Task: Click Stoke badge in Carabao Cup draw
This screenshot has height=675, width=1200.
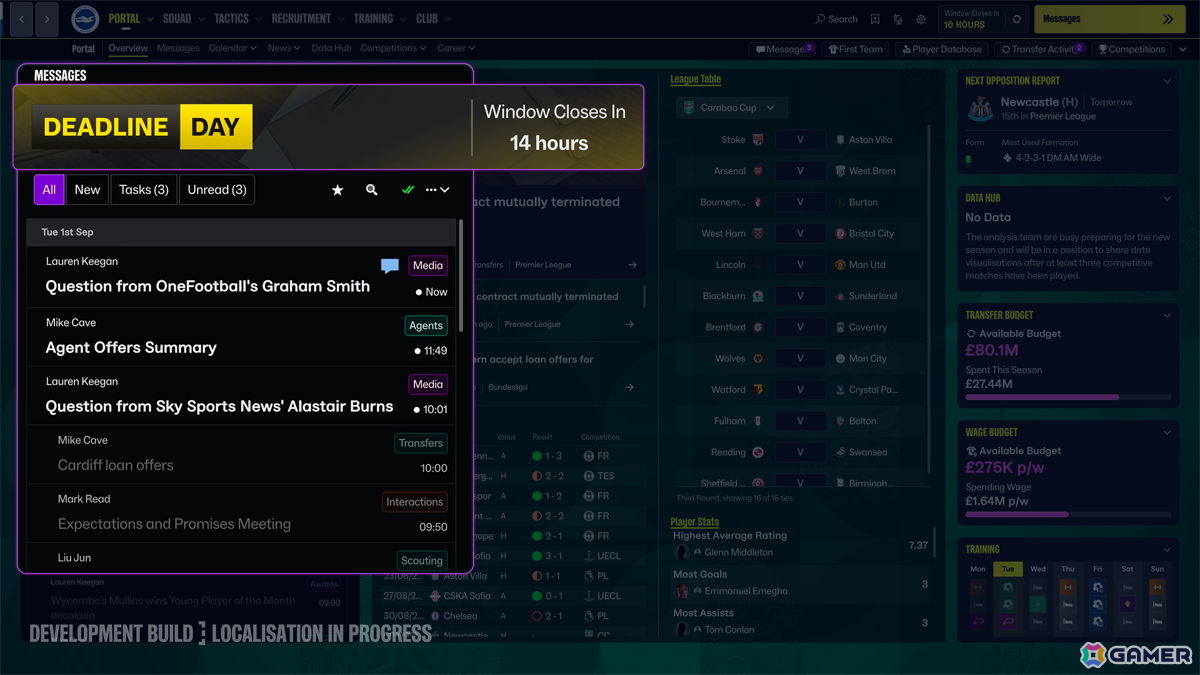Action: click(758, 140)
